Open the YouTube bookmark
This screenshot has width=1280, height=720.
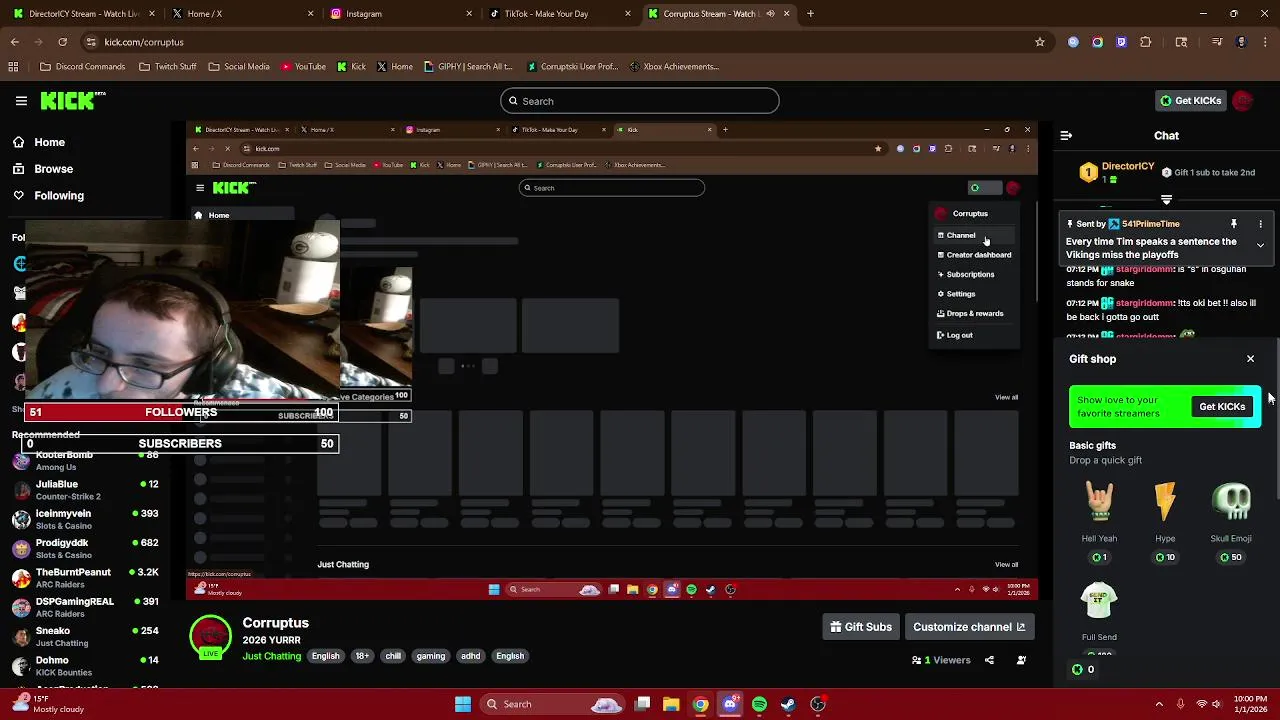click(x=303, y=67)
